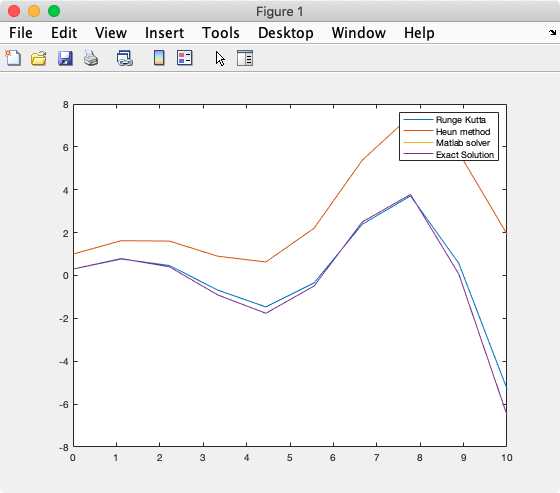Click the Runge Kutta legend entry
560x493 pixels.
[x=461, y=120]
